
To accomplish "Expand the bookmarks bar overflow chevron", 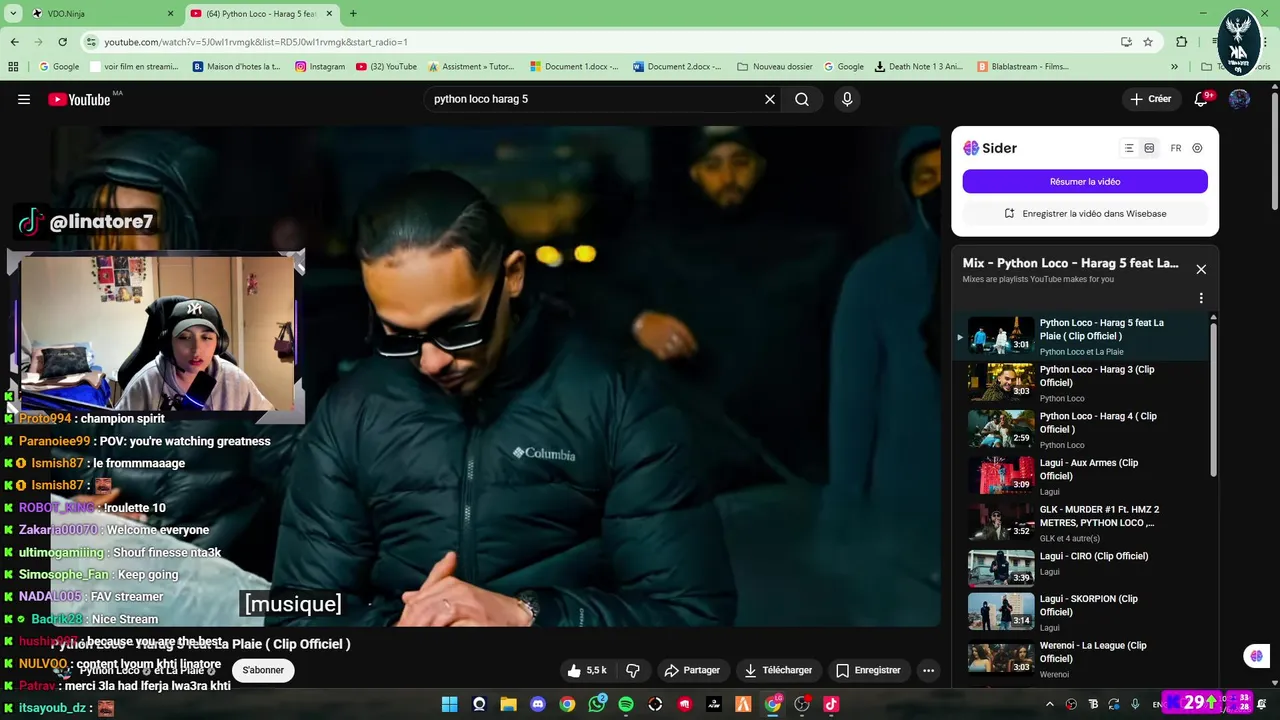I will click(1174, 67).
